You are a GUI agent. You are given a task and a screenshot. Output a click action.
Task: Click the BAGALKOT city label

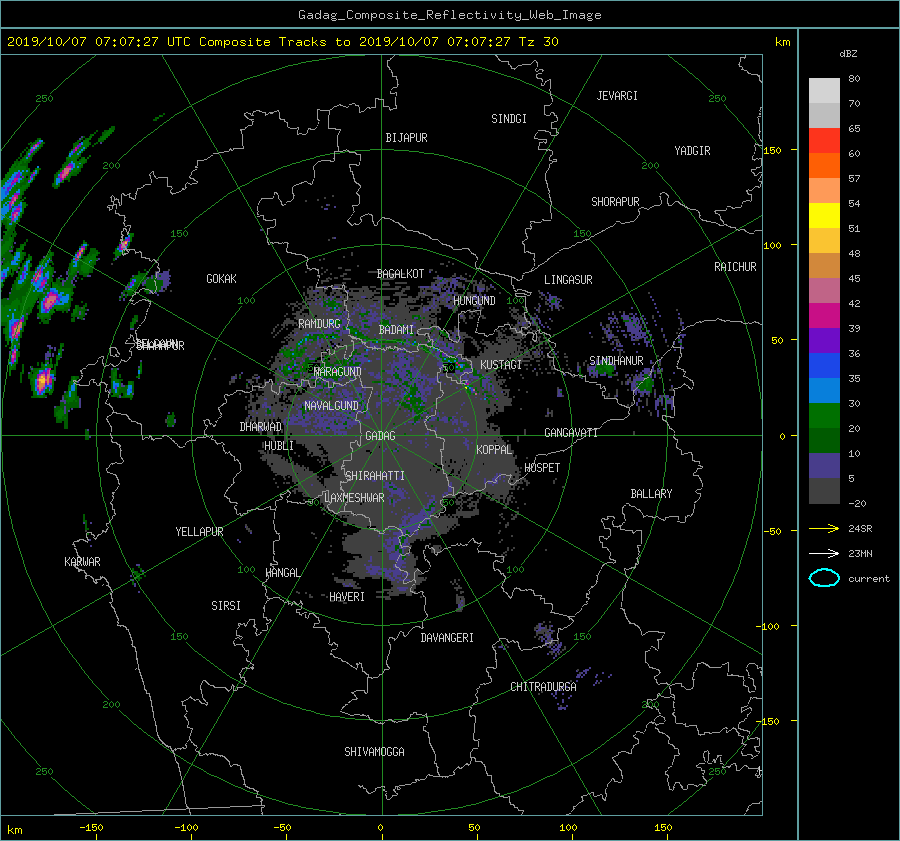(x=400, y=274)
